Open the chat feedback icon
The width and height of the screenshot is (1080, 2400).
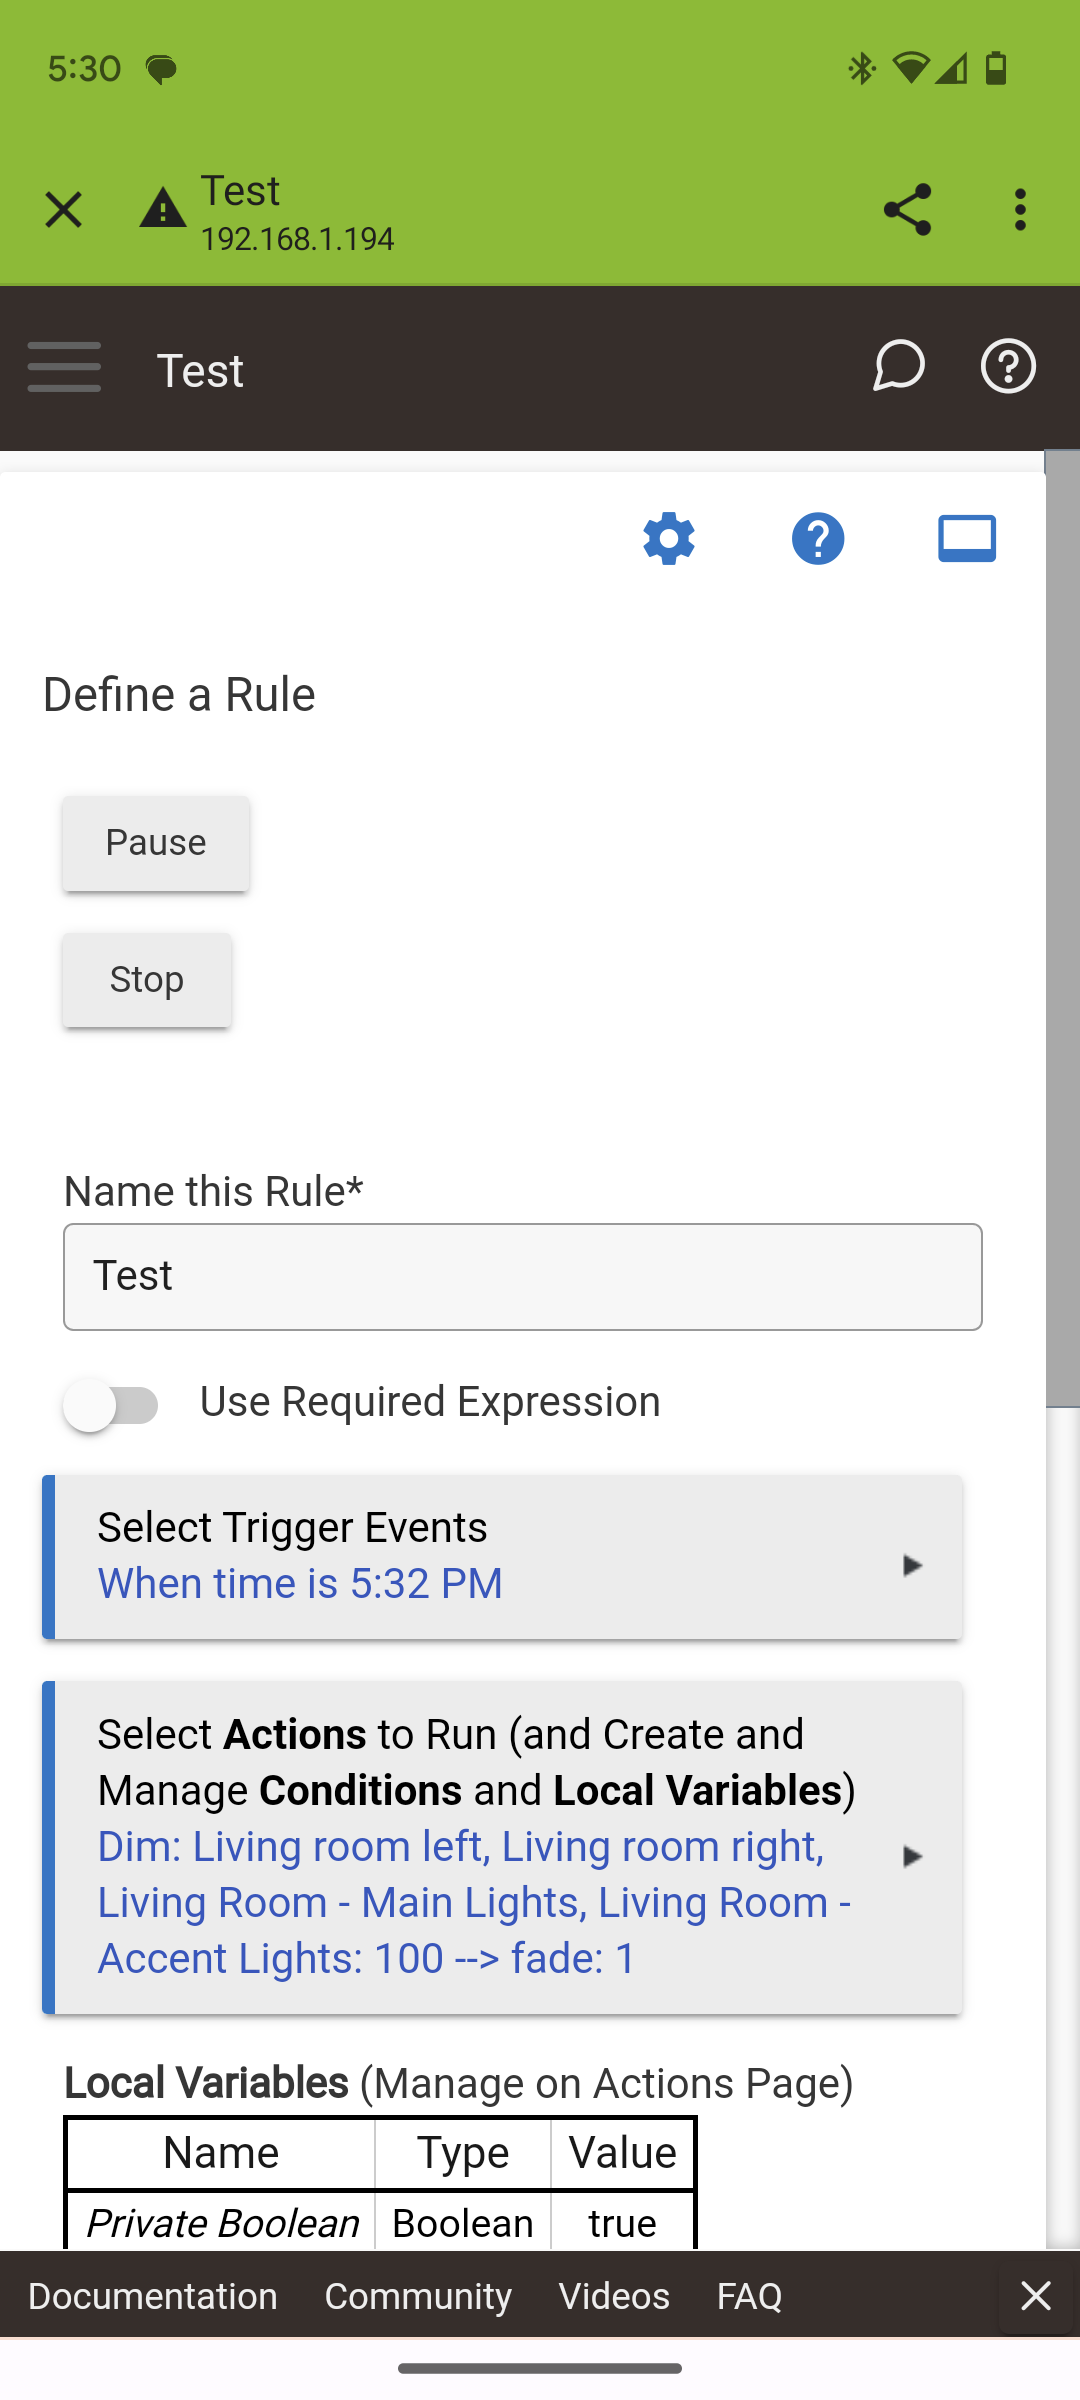click(x=897, y=367)
